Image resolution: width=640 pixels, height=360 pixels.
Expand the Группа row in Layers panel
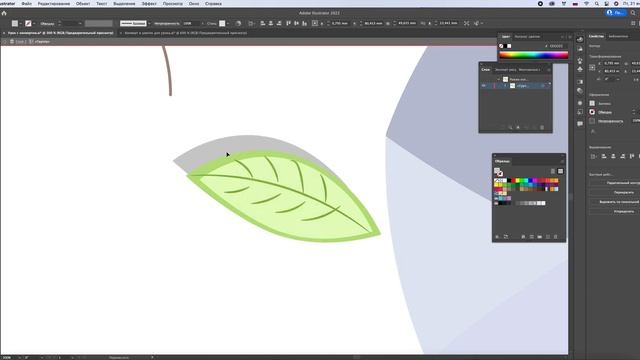click(505, 86)
